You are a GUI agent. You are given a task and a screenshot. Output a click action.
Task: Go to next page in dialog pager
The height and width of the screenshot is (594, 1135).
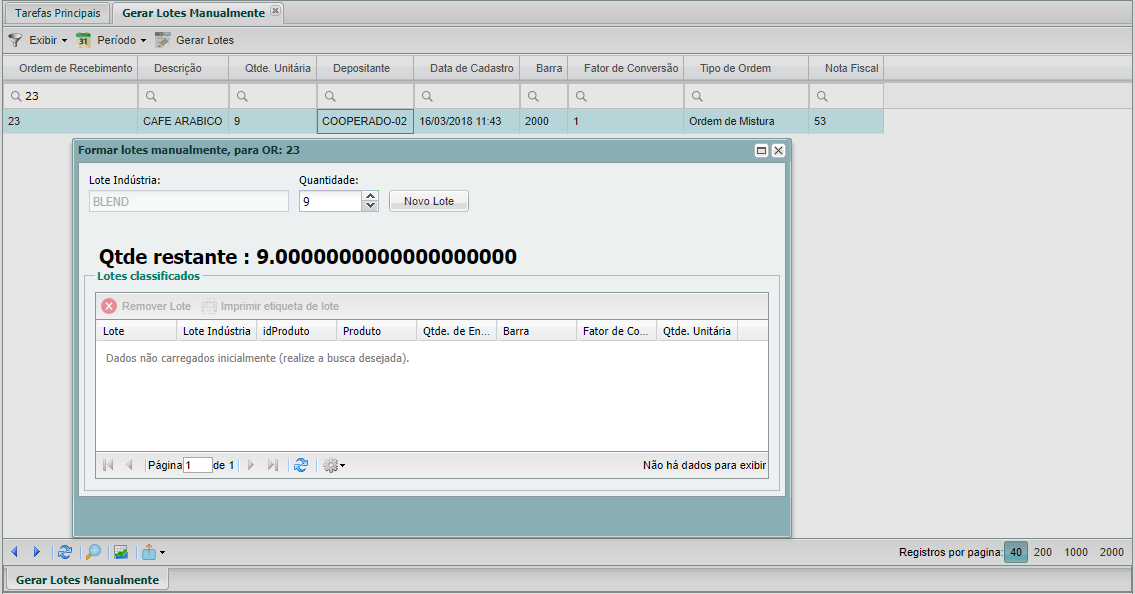pos(251,465)
